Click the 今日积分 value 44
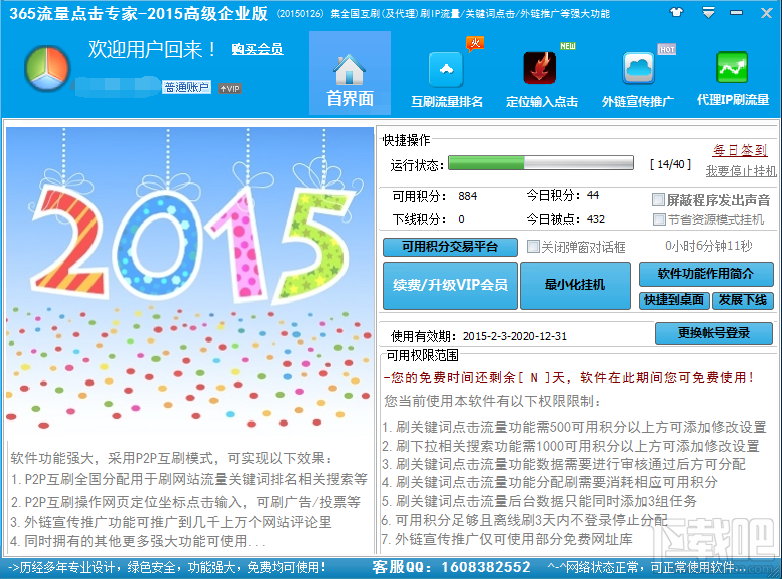Image resolution: width=782 pixels, height=579 pixels. tap(593, 195)
